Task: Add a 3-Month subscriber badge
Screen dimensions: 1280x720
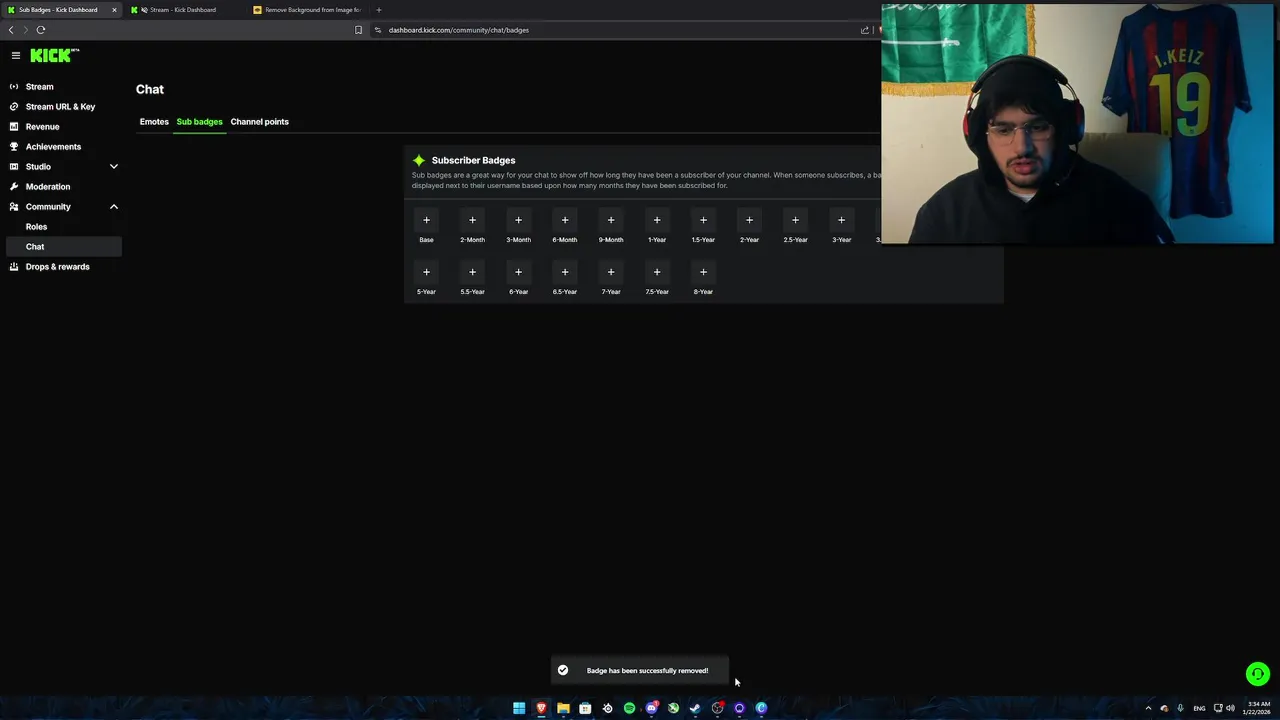Action: pyautogui.click(x=518, y=220)
